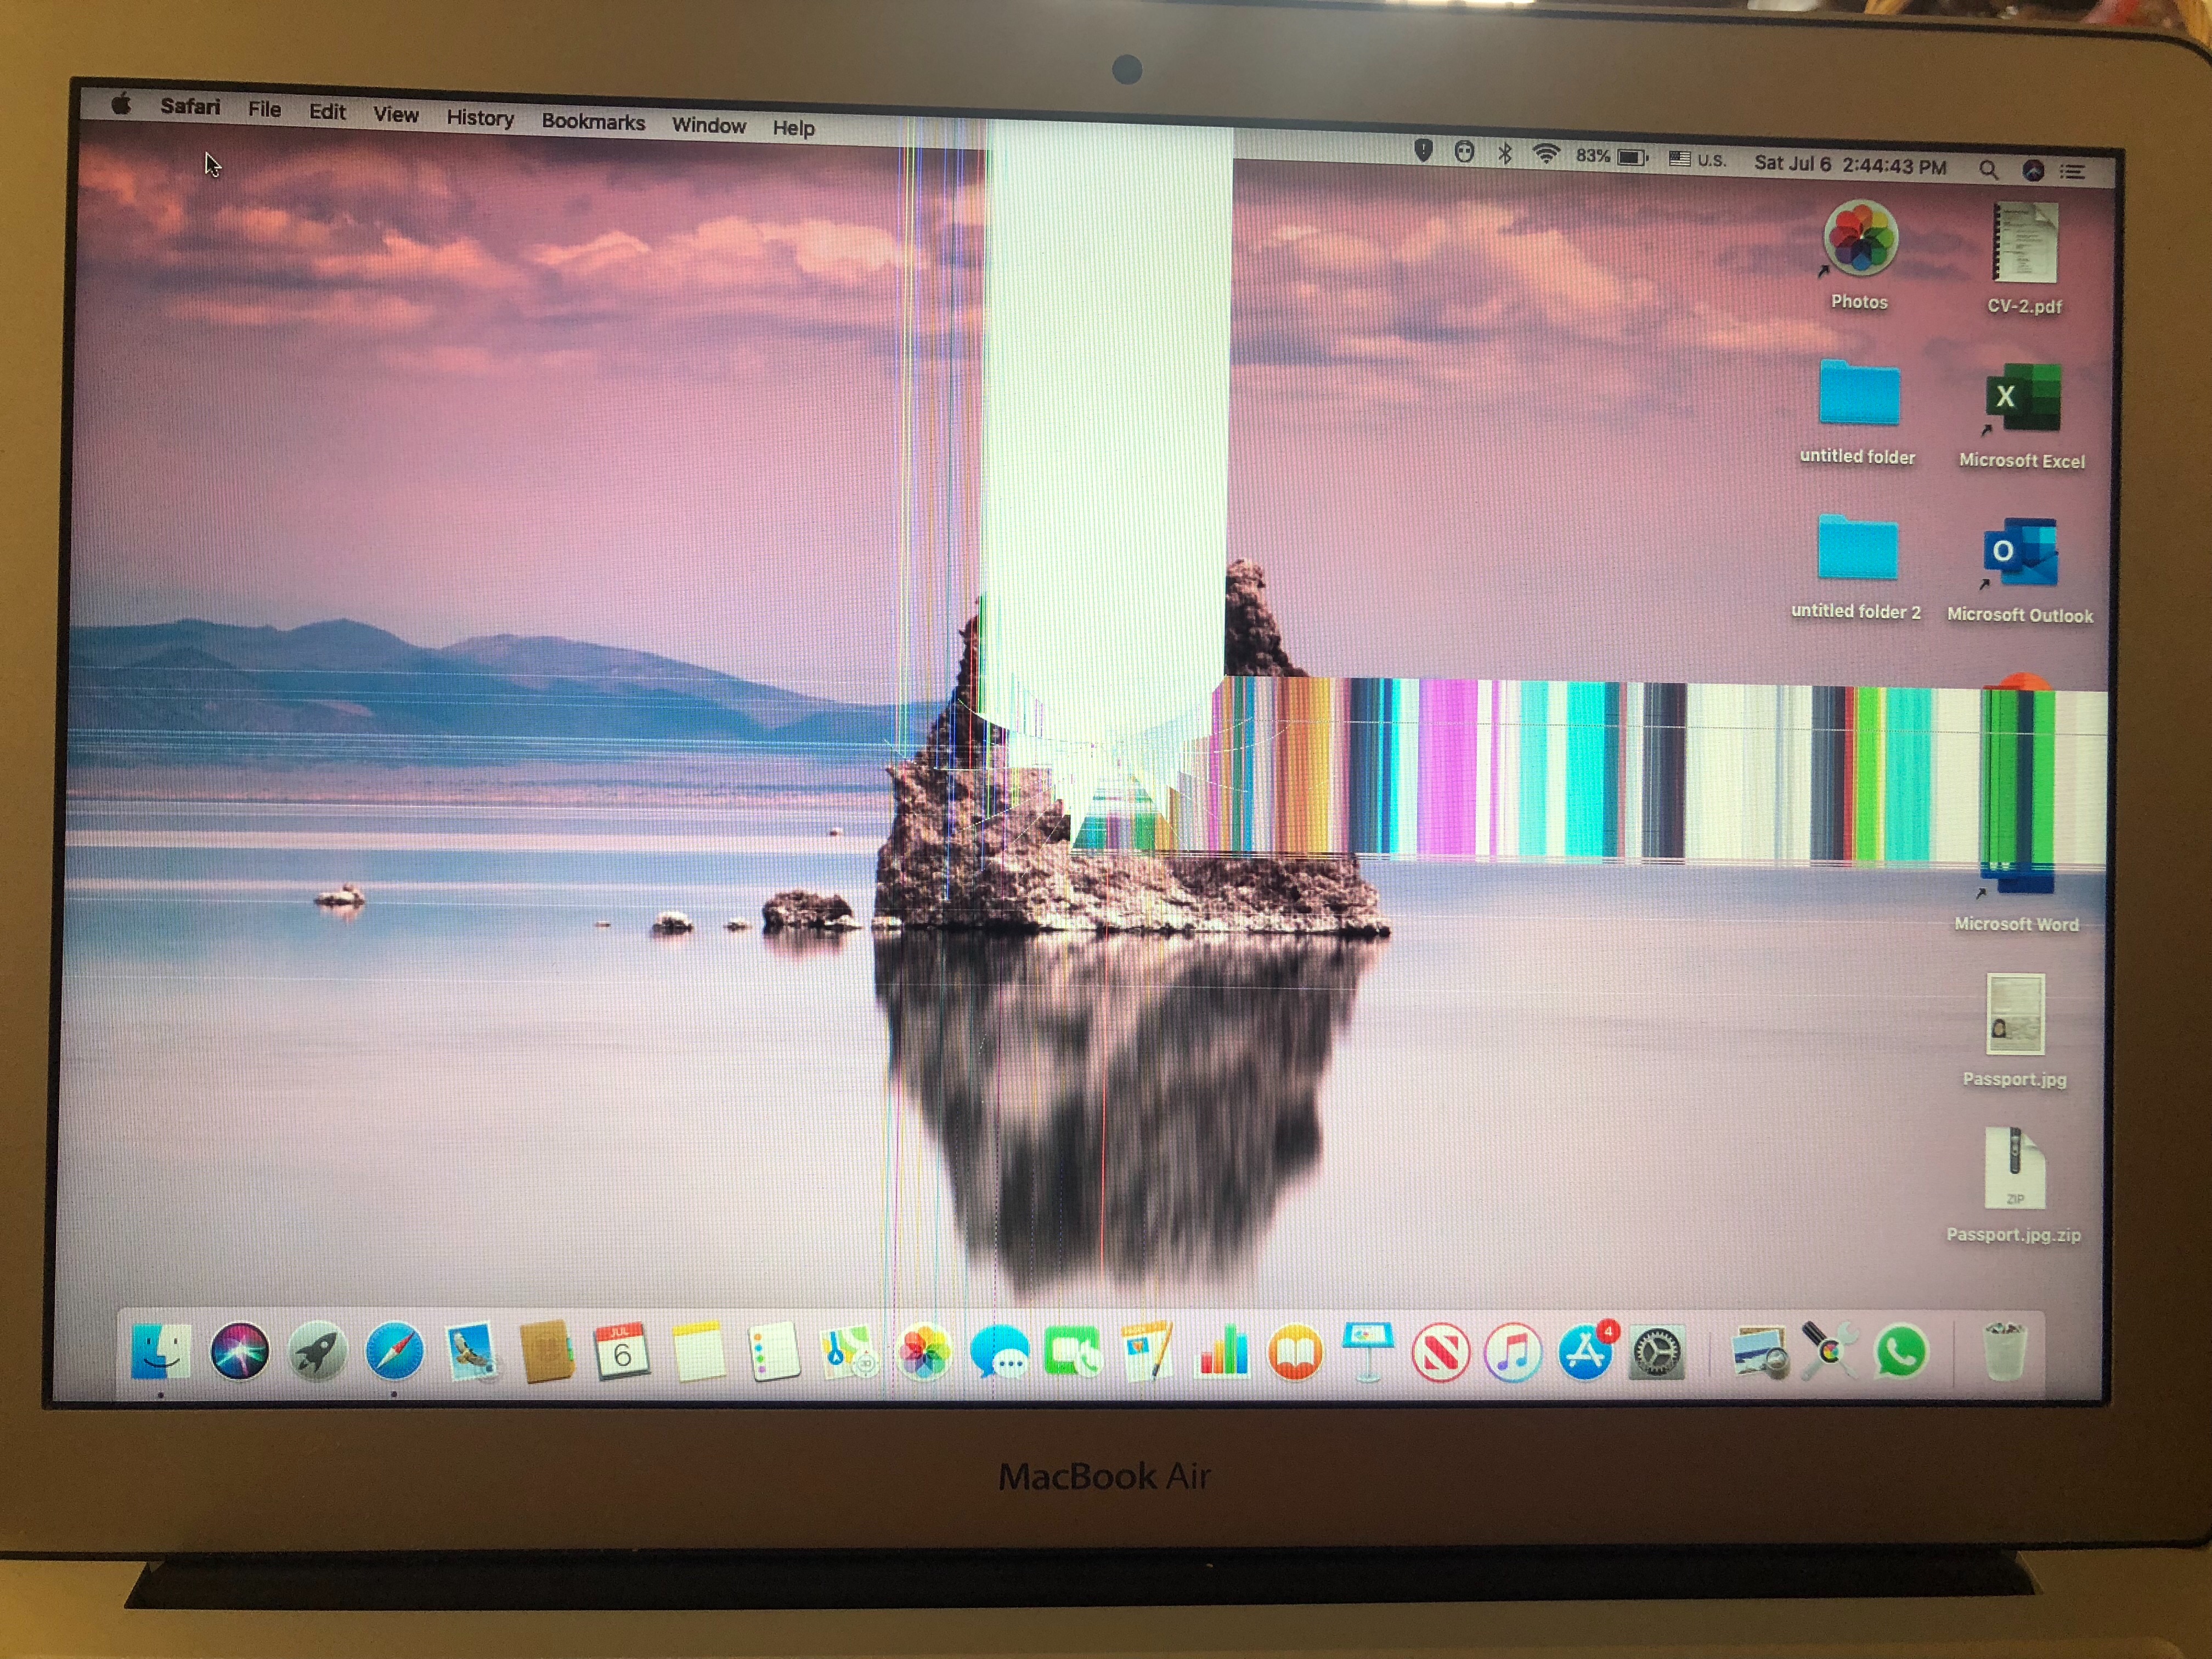
Task: Click the Spotlight search magnifier
Action: click(x=1988, y=170)
